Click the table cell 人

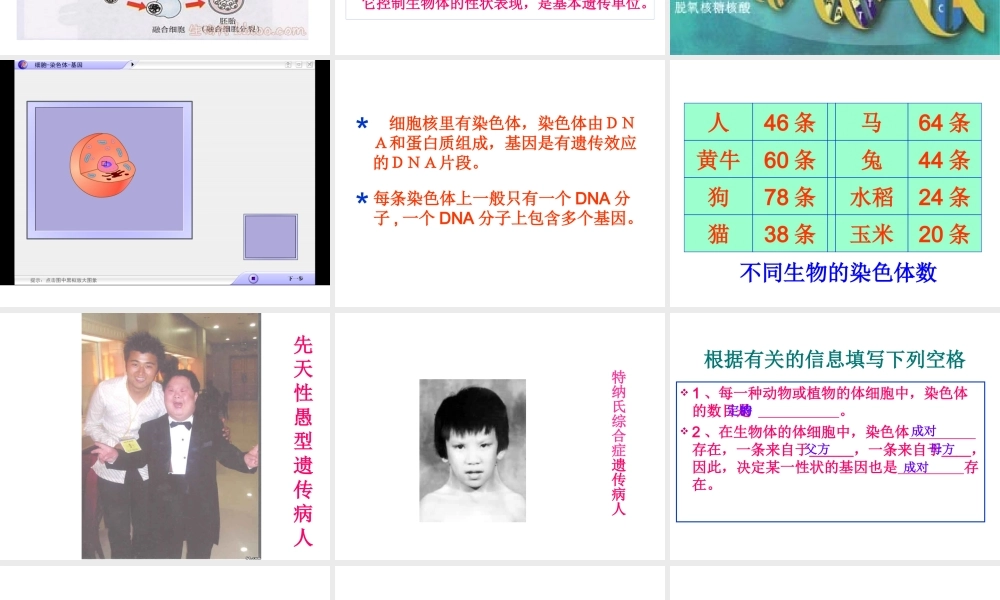tap(718, 122)
